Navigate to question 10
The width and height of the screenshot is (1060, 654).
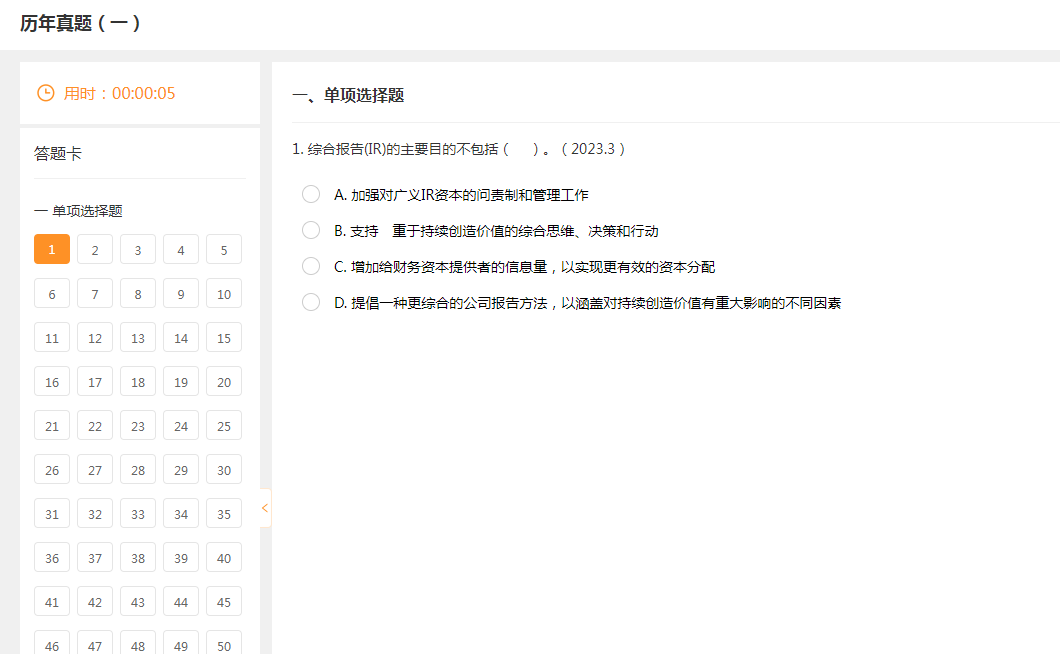[x=224, y=294]
